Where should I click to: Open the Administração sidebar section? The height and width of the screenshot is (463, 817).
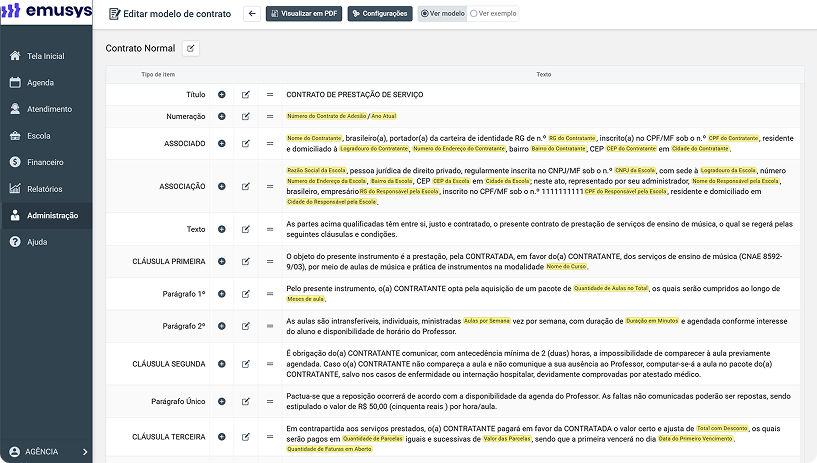[x=46, y=215]
